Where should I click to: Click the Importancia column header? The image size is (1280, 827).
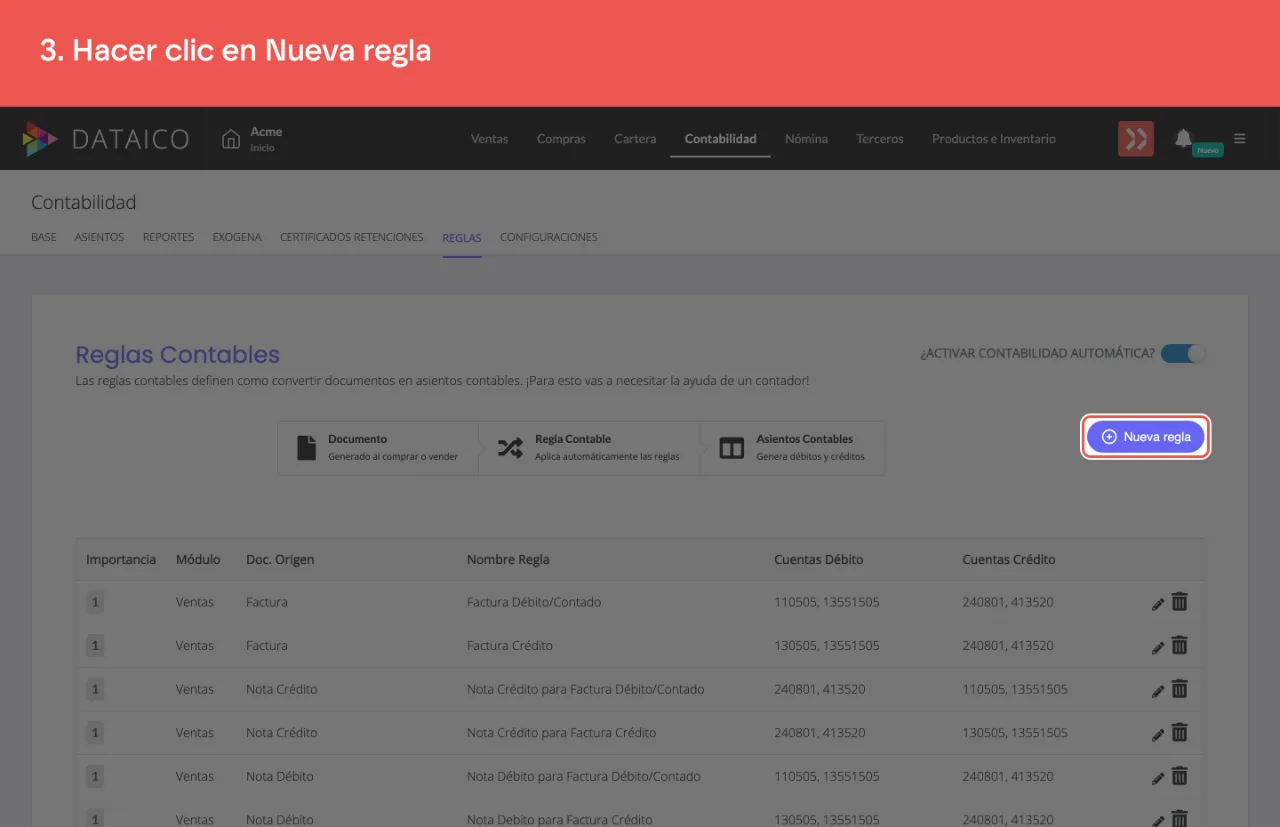[121, 560]
